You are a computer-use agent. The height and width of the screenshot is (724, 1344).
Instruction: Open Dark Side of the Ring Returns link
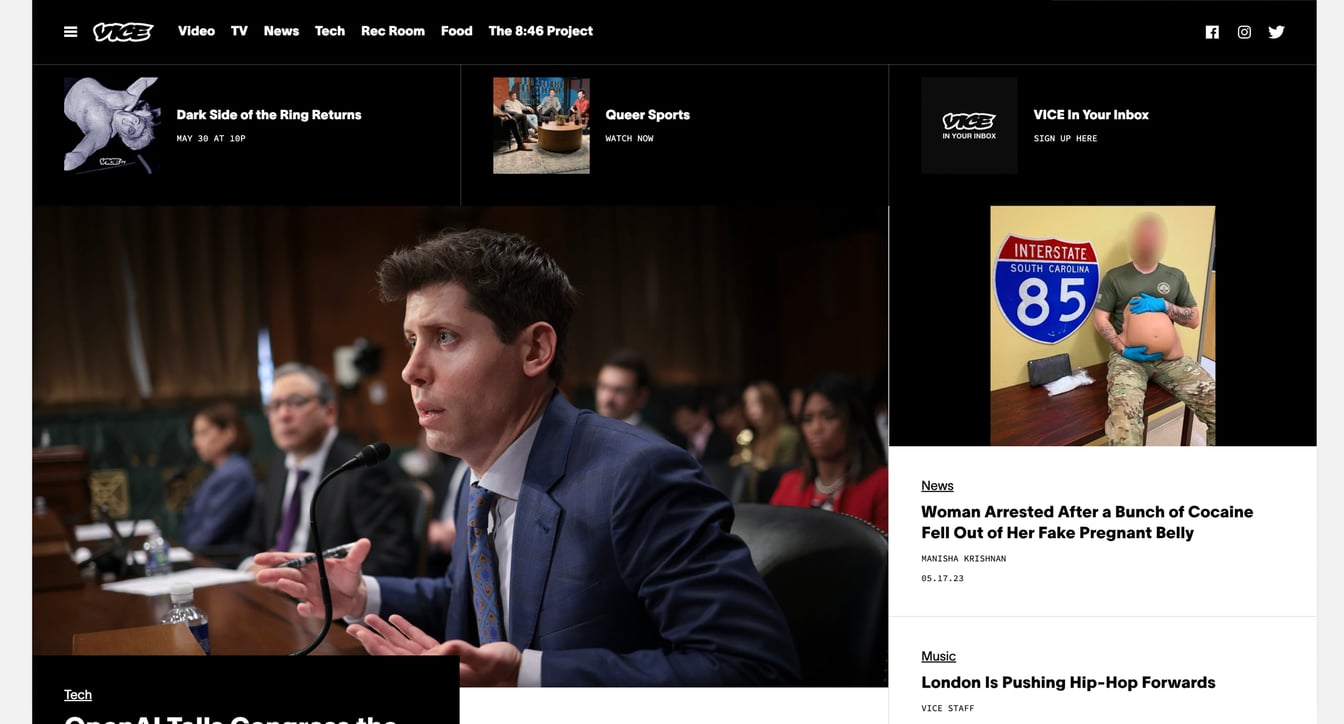pyautogui.click(x=269, y=115)
